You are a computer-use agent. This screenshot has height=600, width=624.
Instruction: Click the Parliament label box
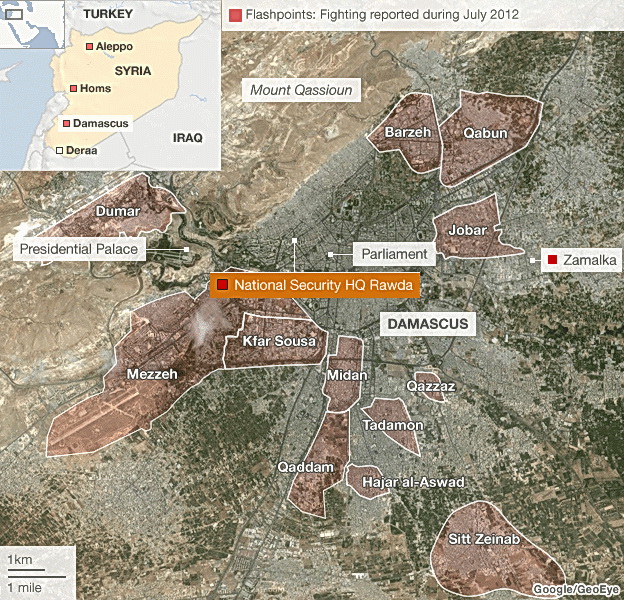click(394, 254)
